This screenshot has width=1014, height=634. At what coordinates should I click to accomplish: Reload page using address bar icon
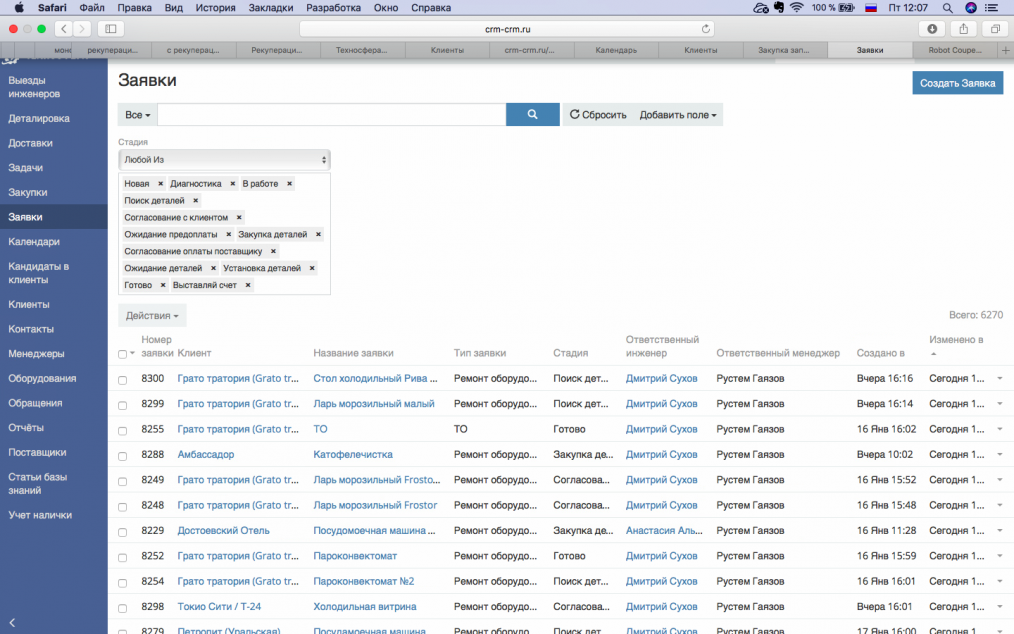[x=706, y=29]
